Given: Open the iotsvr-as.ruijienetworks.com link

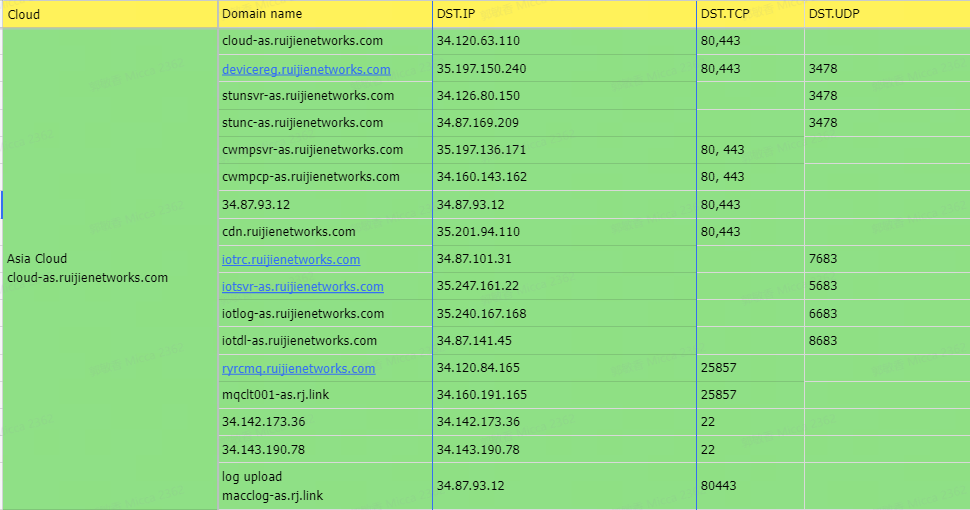Looking at the screenshot, I should coord(303,287).
